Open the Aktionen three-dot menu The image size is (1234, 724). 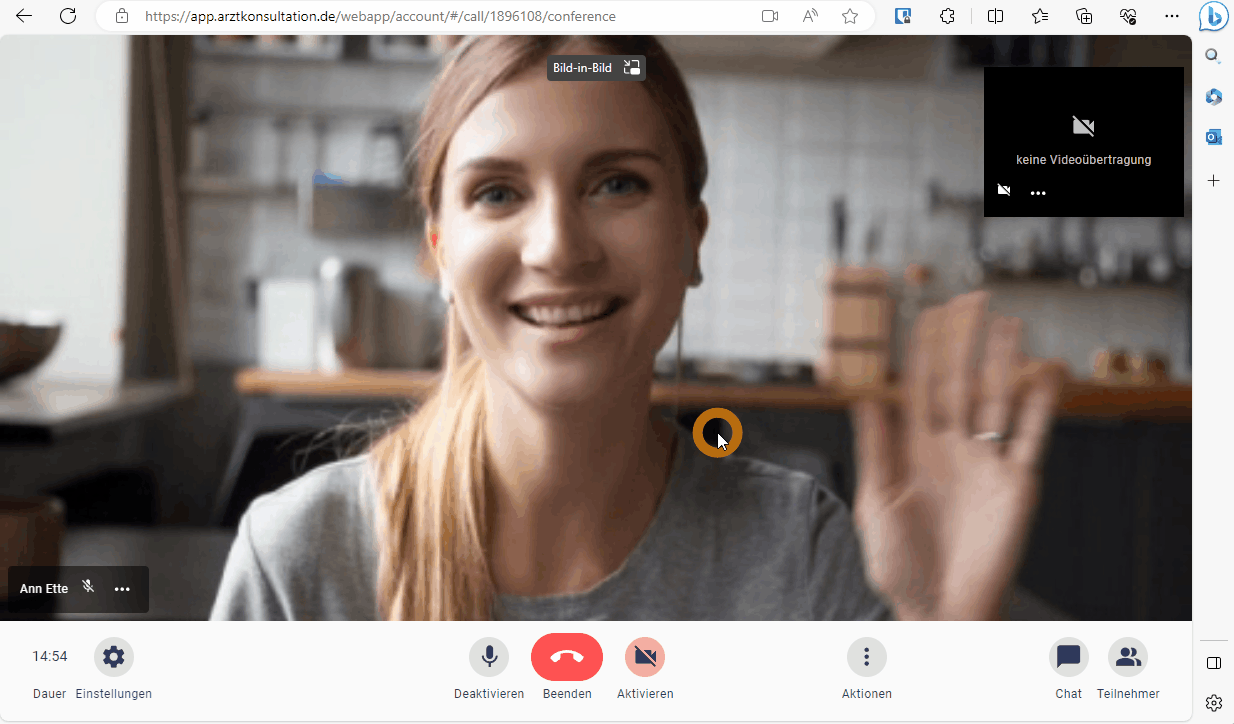click(x=866, y=657)
